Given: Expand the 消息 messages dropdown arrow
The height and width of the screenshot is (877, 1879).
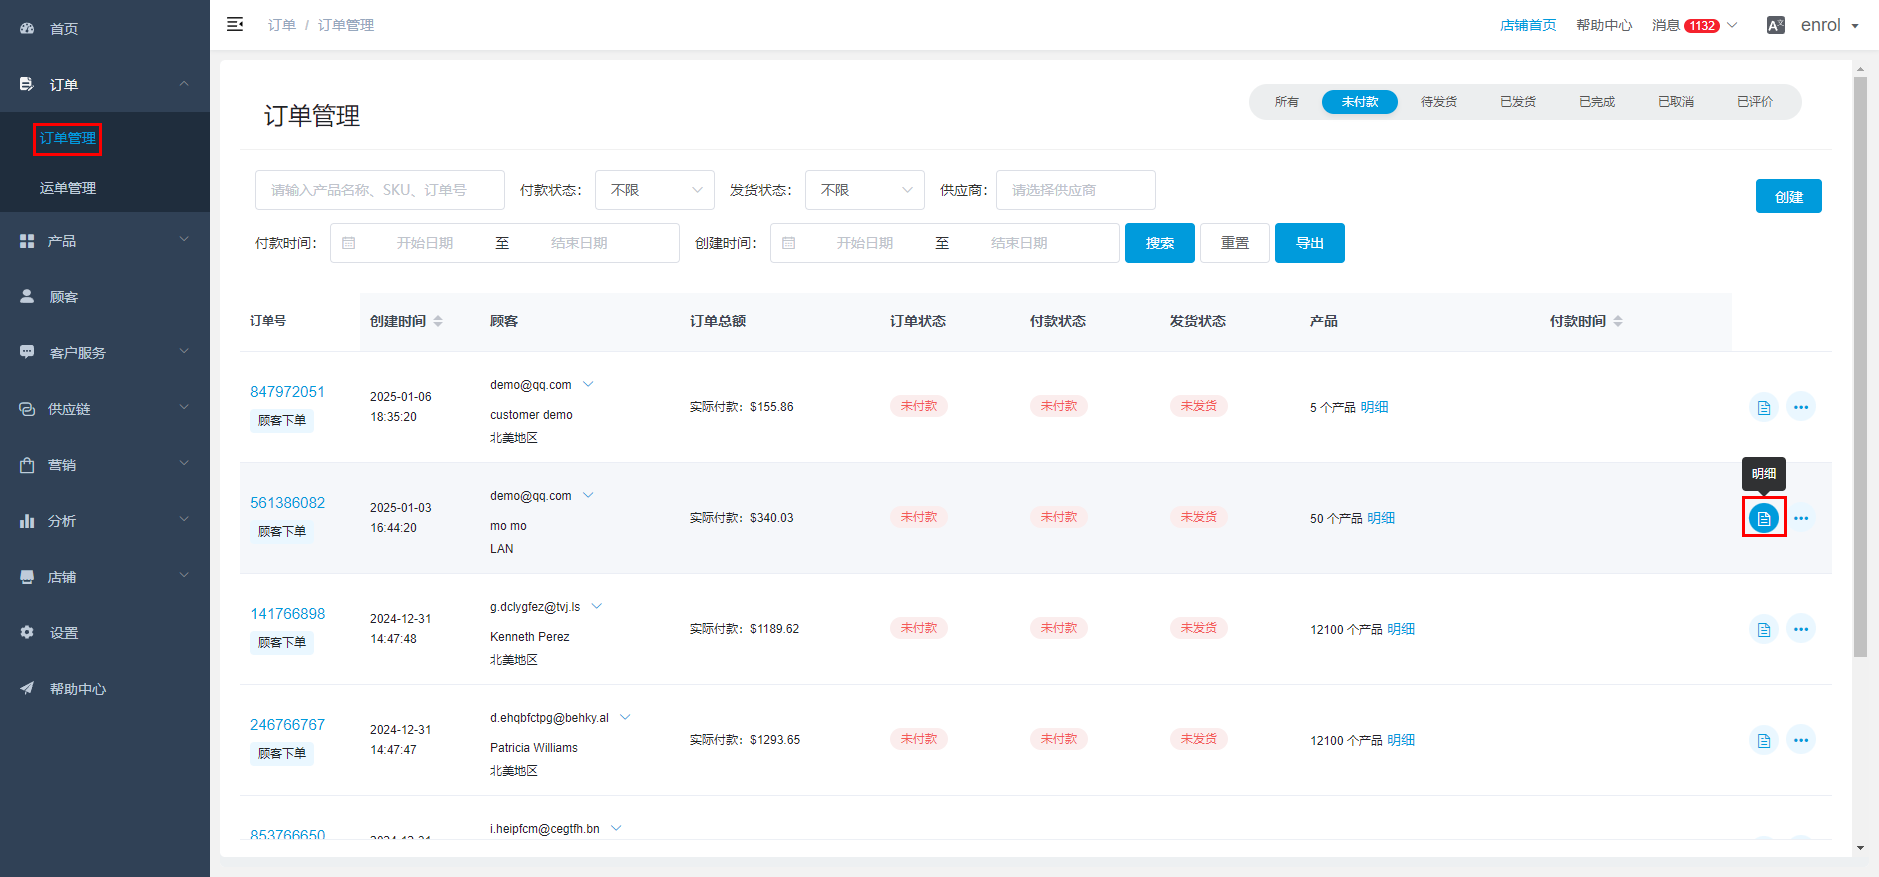Looking at the screenshot, I should click(1732, 25).
